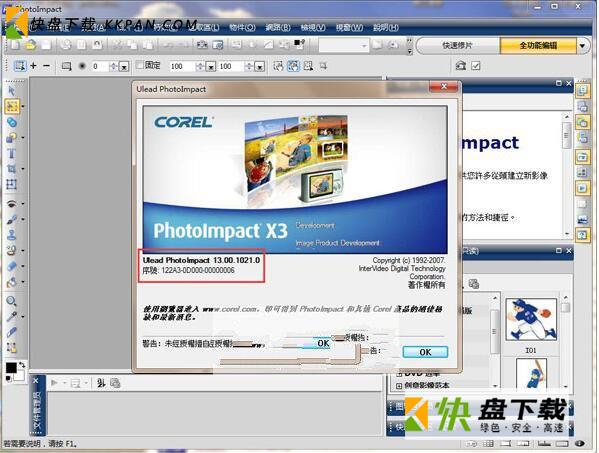Click the minus subtract-from-selection icon
This screenshot has height=453, width=599.
47,66
